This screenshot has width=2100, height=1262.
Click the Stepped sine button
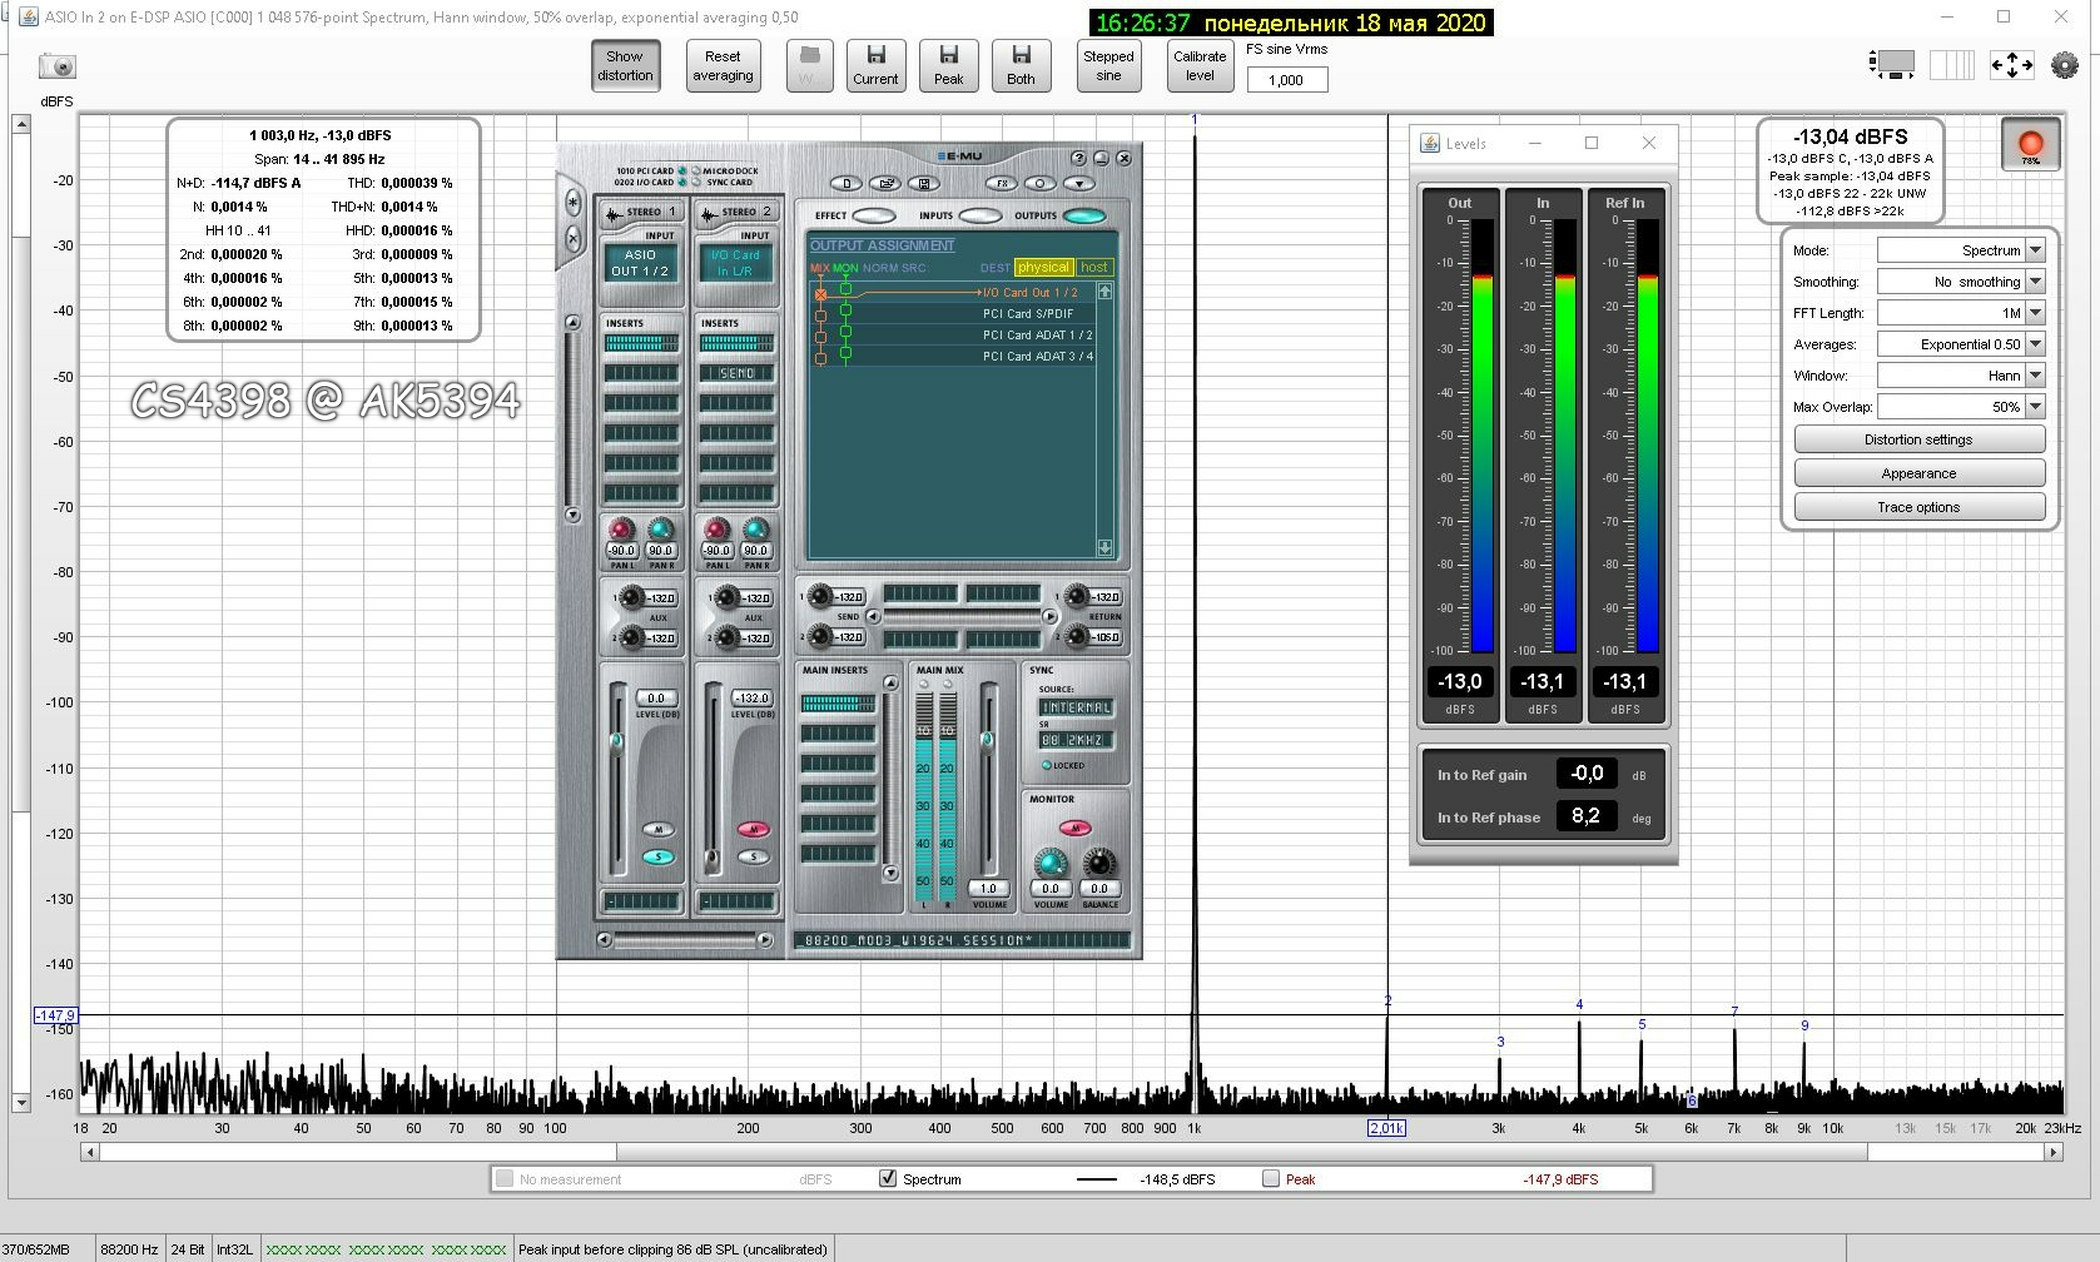coord(1108,66)
